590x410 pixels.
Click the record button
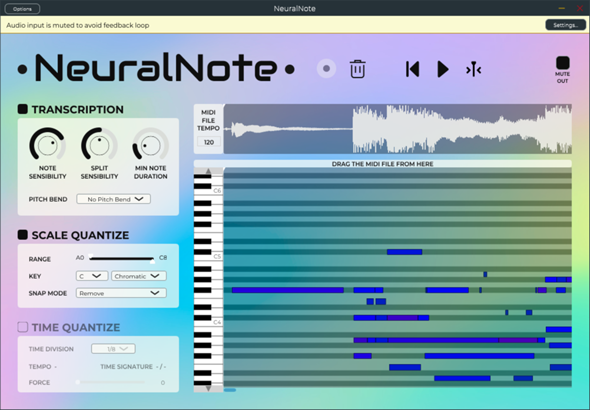click(326, 69)
